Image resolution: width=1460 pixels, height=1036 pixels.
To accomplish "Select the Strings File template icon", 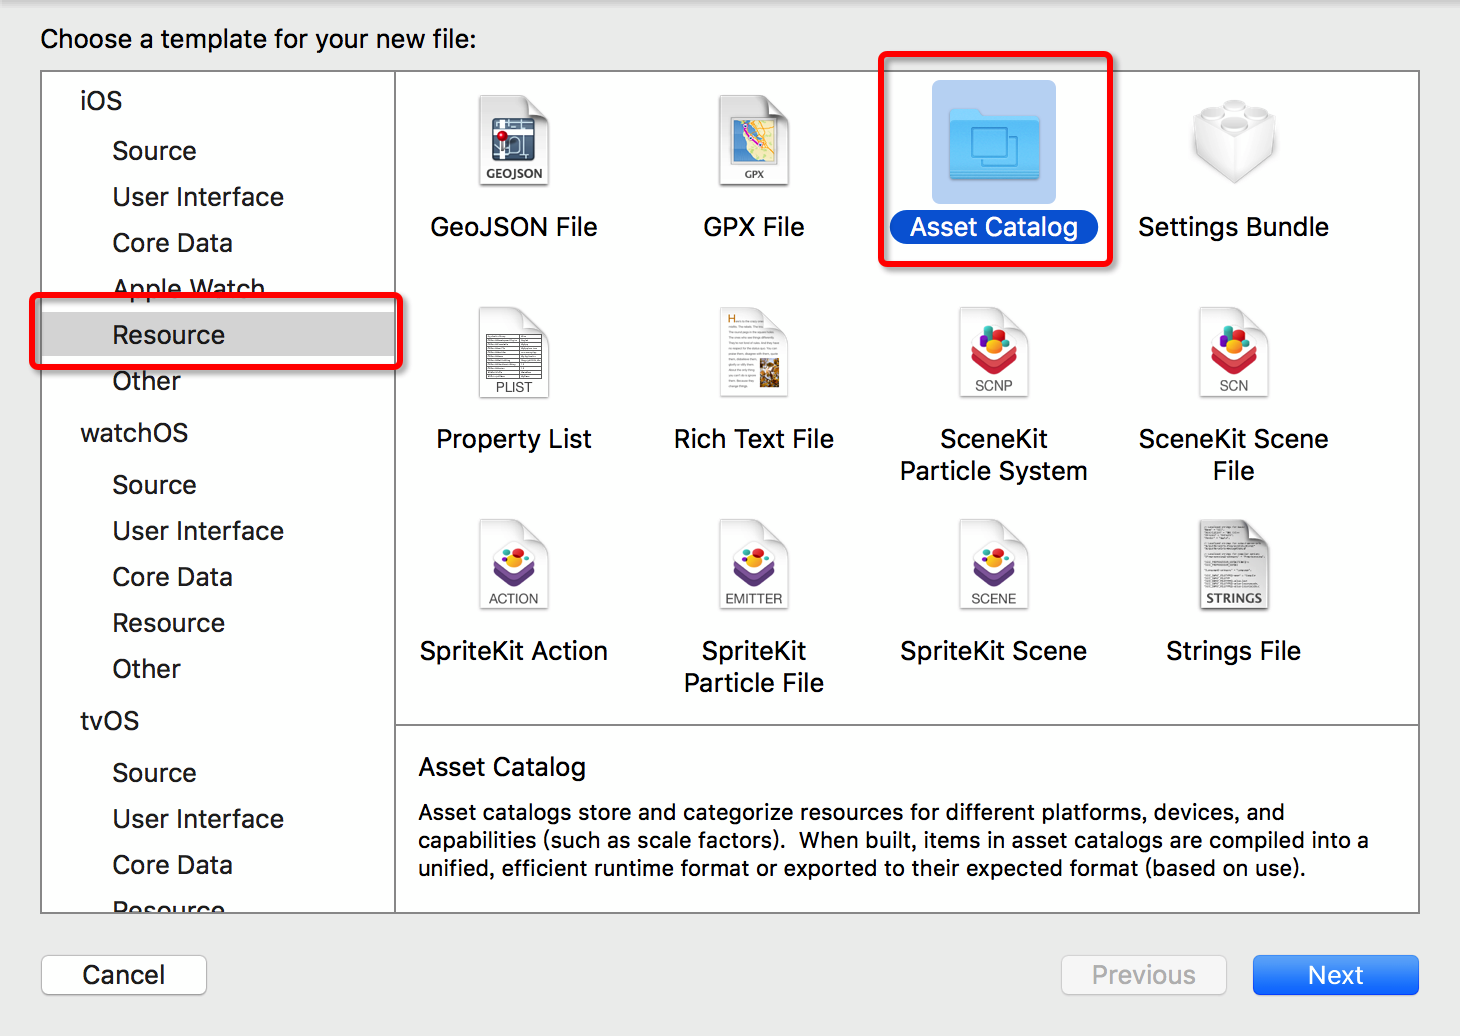I will pyautogui.click(x=1233, y=565).
